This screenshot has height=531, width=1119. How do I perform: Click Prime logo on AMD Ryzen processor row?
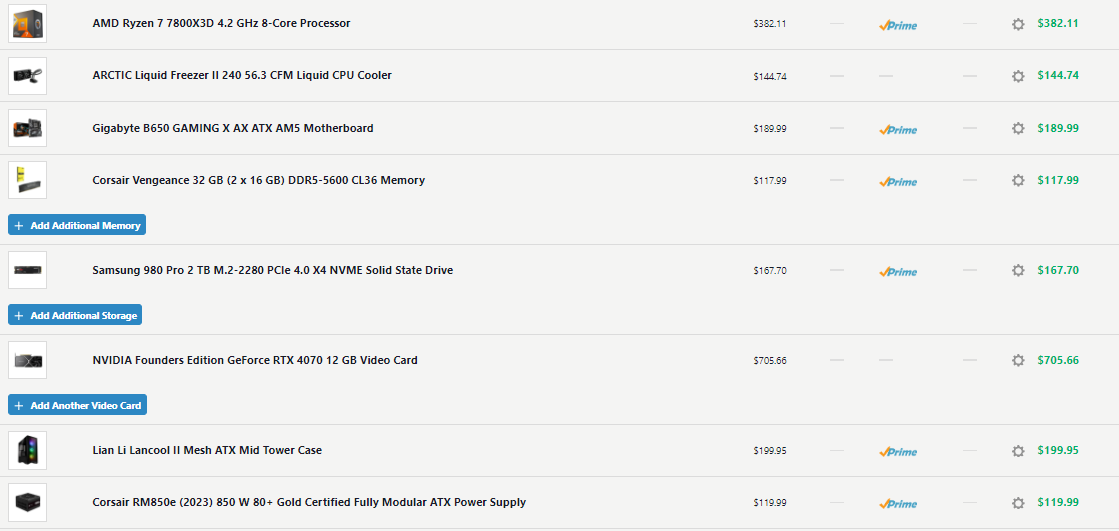coord(898,25)
